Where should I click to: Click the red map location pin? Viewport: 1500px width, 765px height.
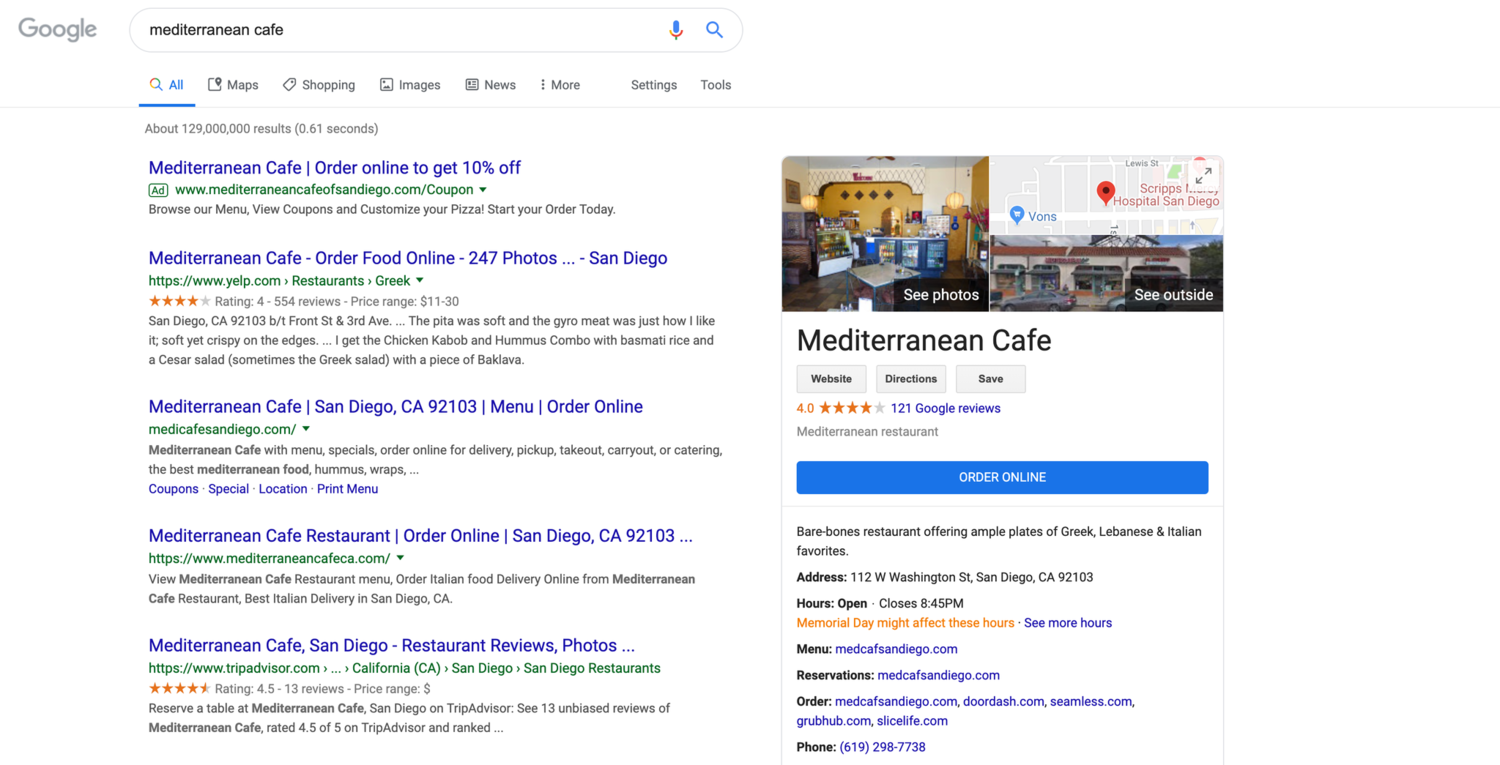tap(1105, 192)
